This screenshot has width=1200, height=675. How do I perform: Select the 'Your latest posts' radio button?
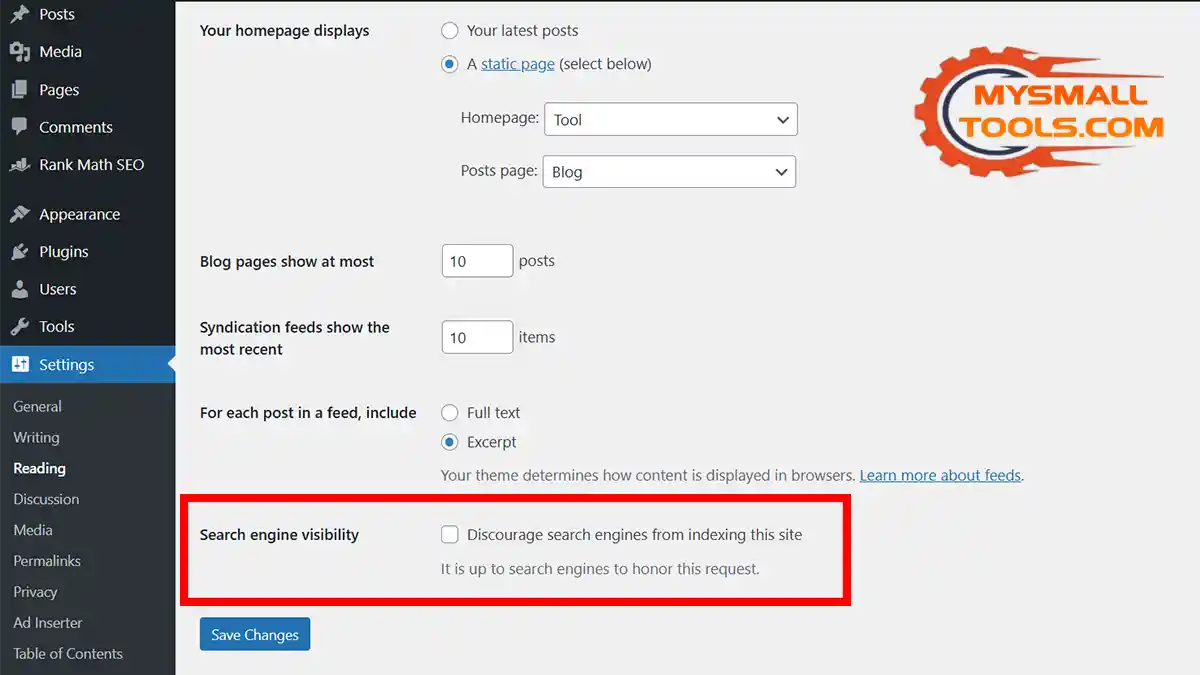450,31
